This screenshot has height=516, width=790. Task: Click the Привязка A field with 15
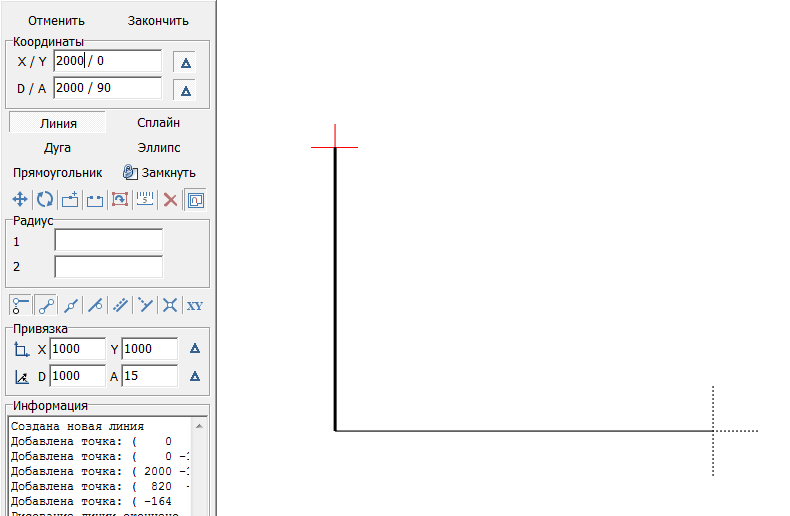click(150, 376)
